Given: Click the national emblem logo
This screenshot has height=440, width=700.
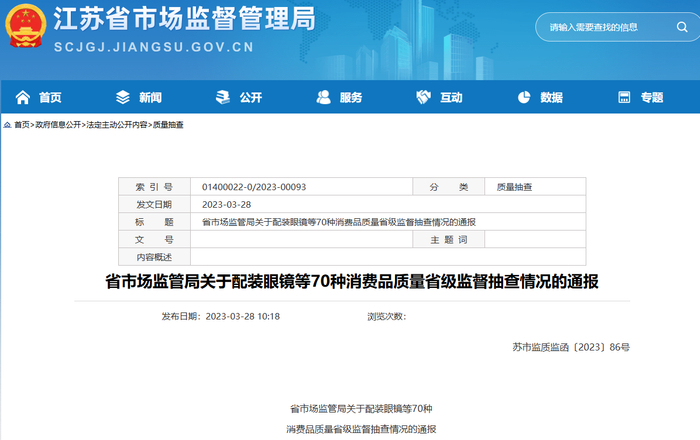Looking at the screenshot, I should coord(23,26).
